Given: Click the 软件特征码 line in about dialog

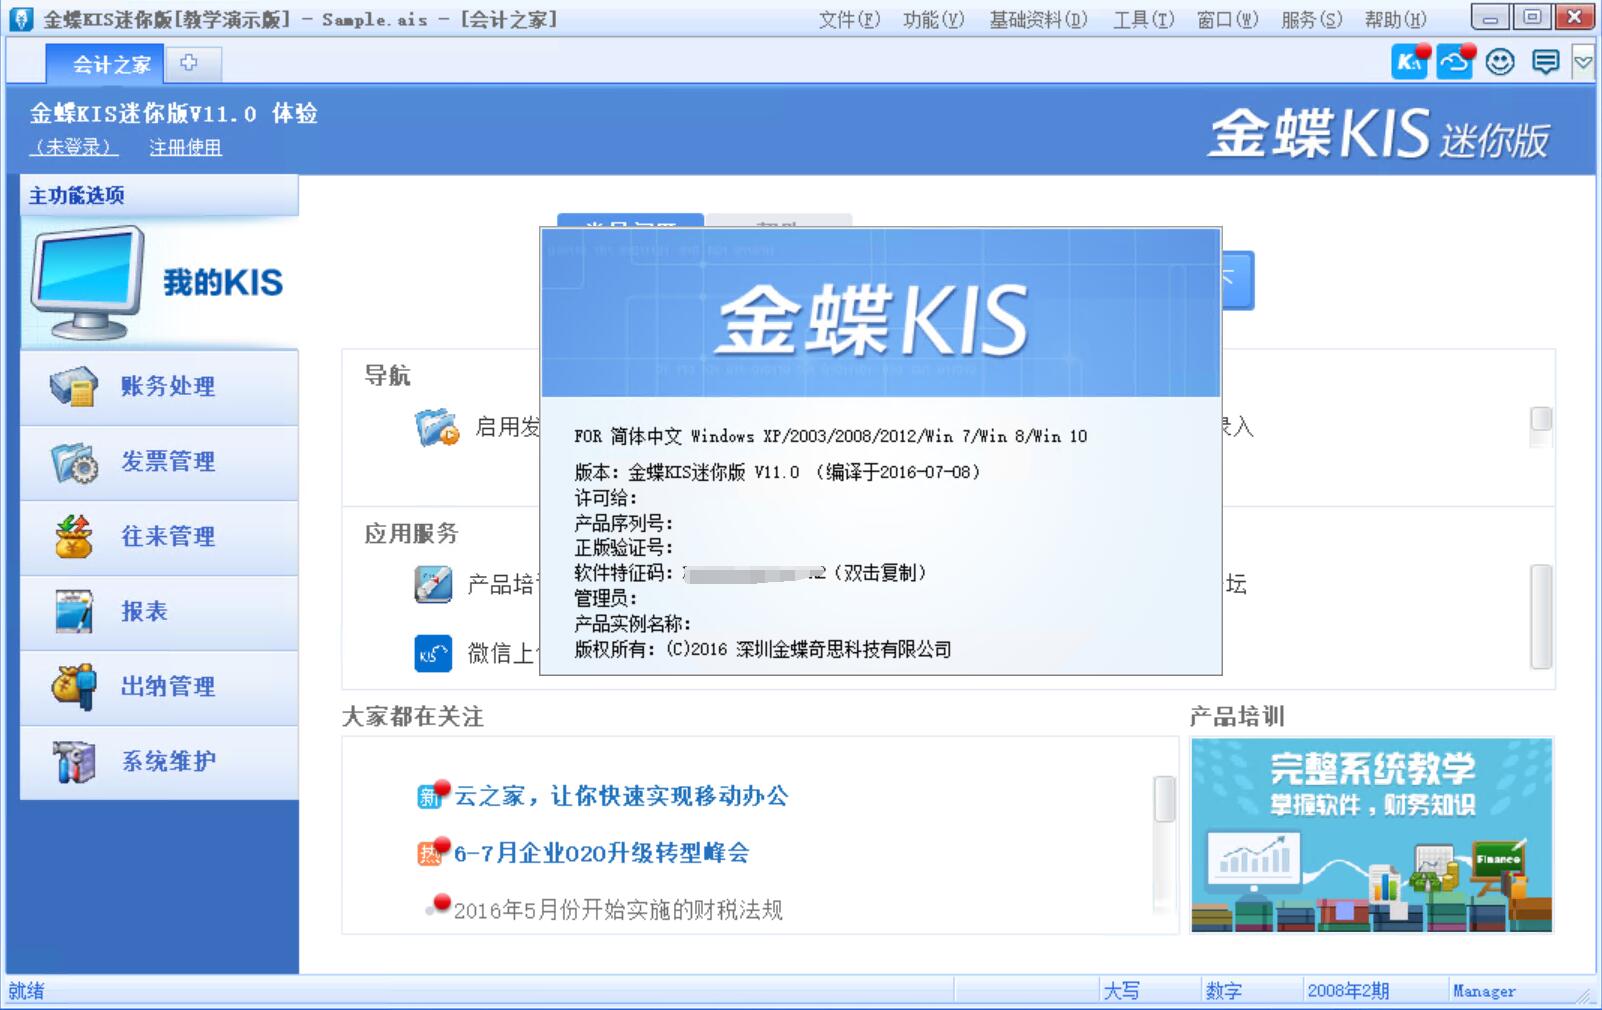Looking at the screenshot, I should 750,573.
